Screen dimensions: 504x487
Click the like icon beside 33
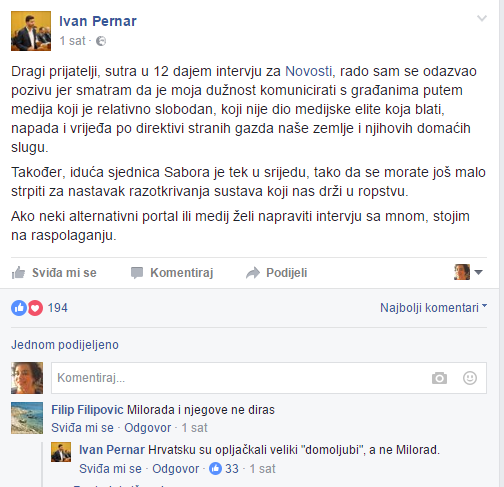215,469
